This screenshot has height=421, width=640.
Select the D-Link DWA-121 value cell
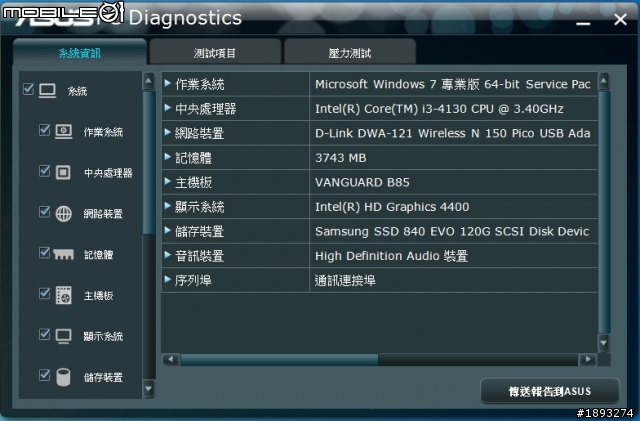(x=453, y=133)
